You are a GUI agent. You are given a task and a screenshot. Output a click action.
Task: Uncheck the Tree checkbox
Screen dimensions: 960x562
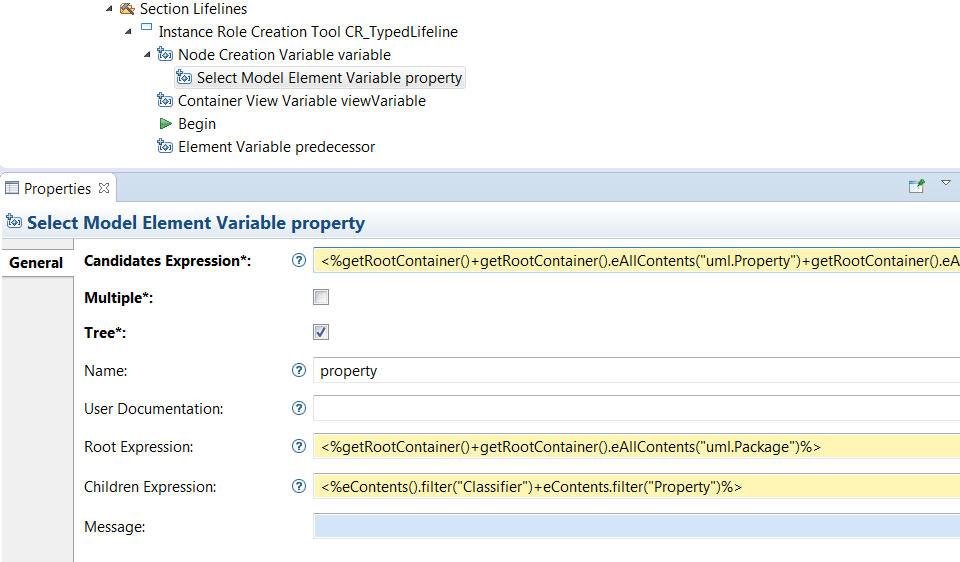[x=321, y=332]
